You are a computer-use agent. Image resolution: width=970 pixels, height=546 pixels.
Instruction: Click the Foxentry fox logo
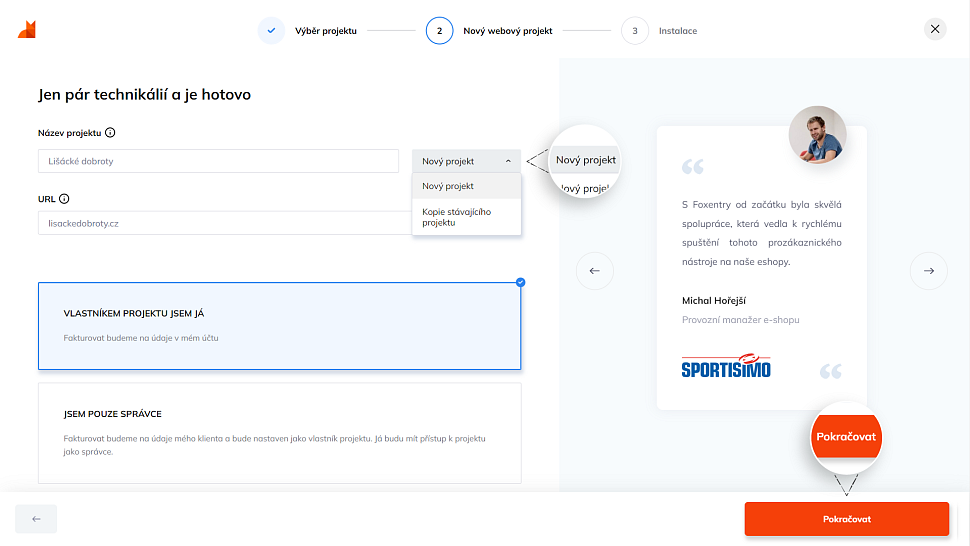tap(27, 30)
